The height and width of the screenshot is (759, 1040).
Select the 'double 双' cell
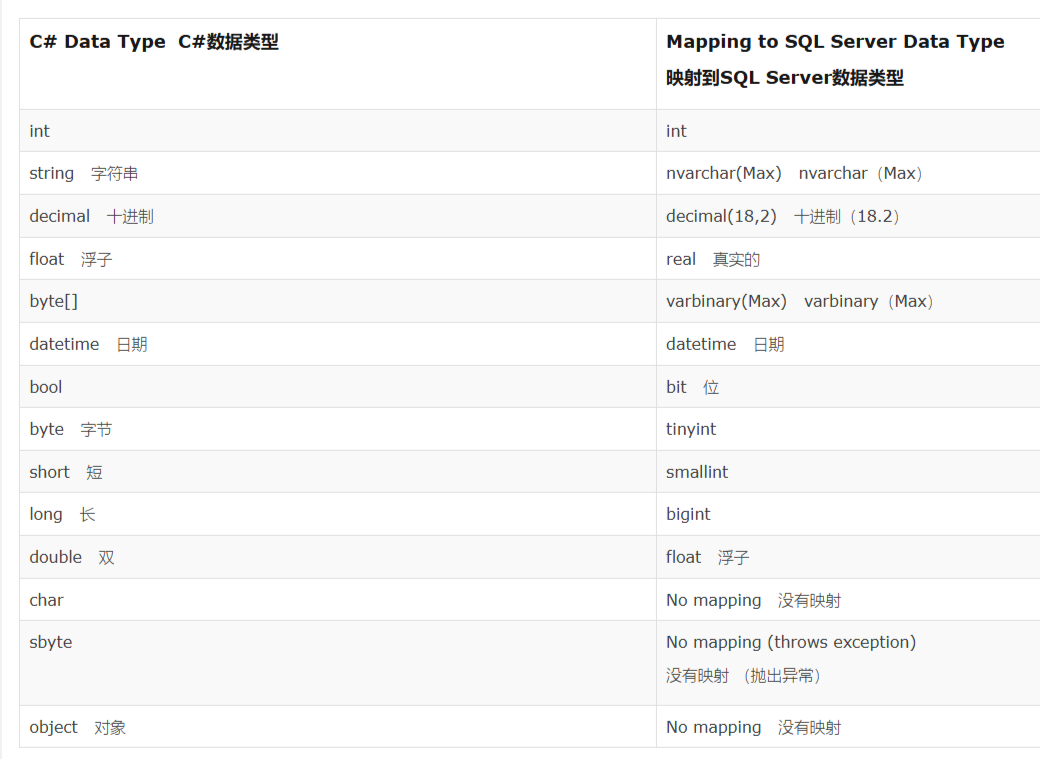tap(338, 557)
